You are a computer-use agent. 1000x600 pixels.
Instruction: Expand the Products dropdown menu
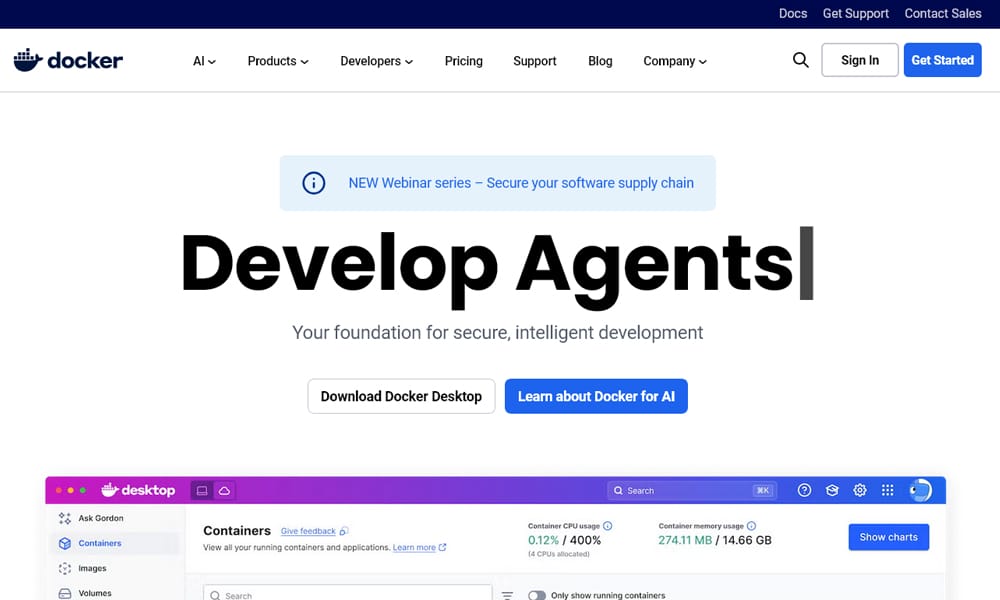[278, 61]
